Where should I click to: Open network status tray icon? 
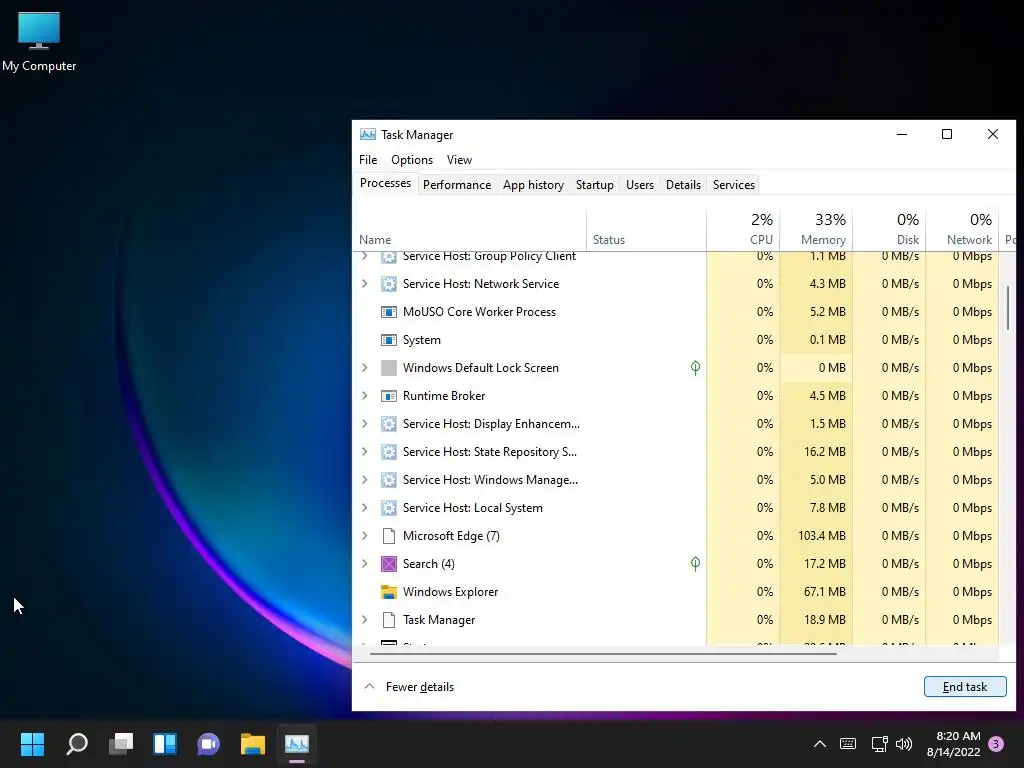pos(879,744)
